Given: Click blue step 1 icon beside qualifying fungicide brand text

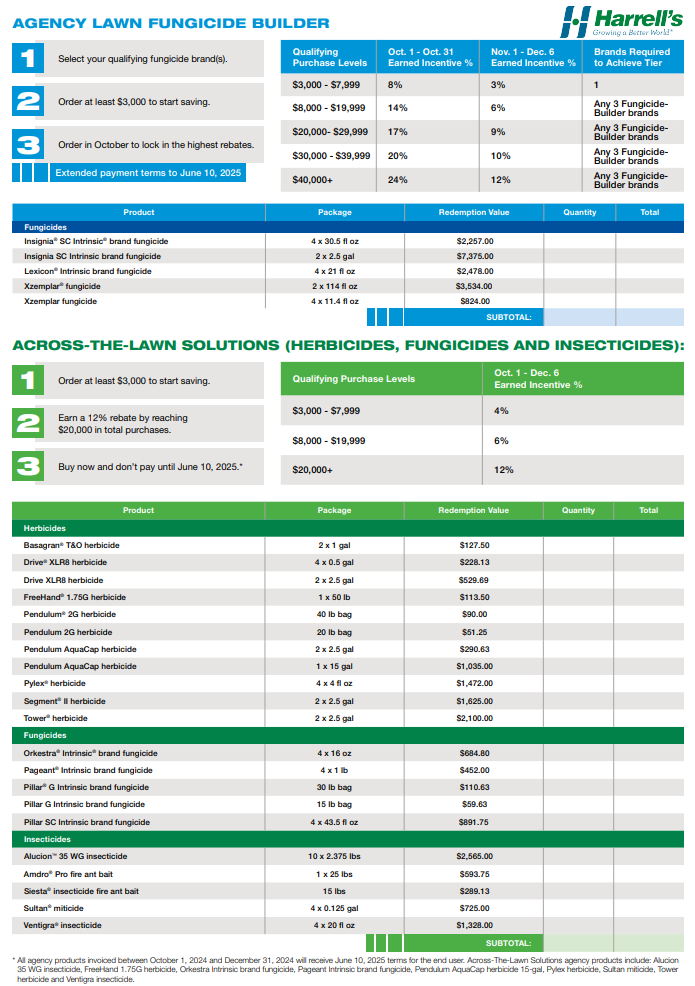Looking at the screenshot, I should pyautogui.click(x=28, y=58).
